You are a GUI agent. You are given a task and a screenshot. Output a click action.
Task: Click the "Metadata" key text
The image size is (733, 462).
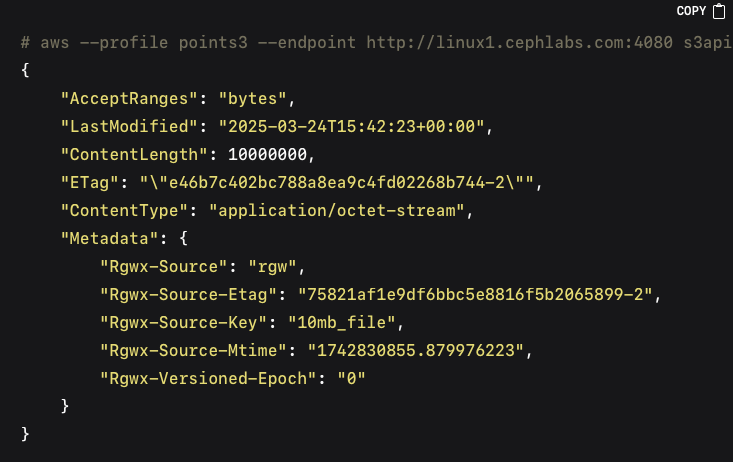110,238
